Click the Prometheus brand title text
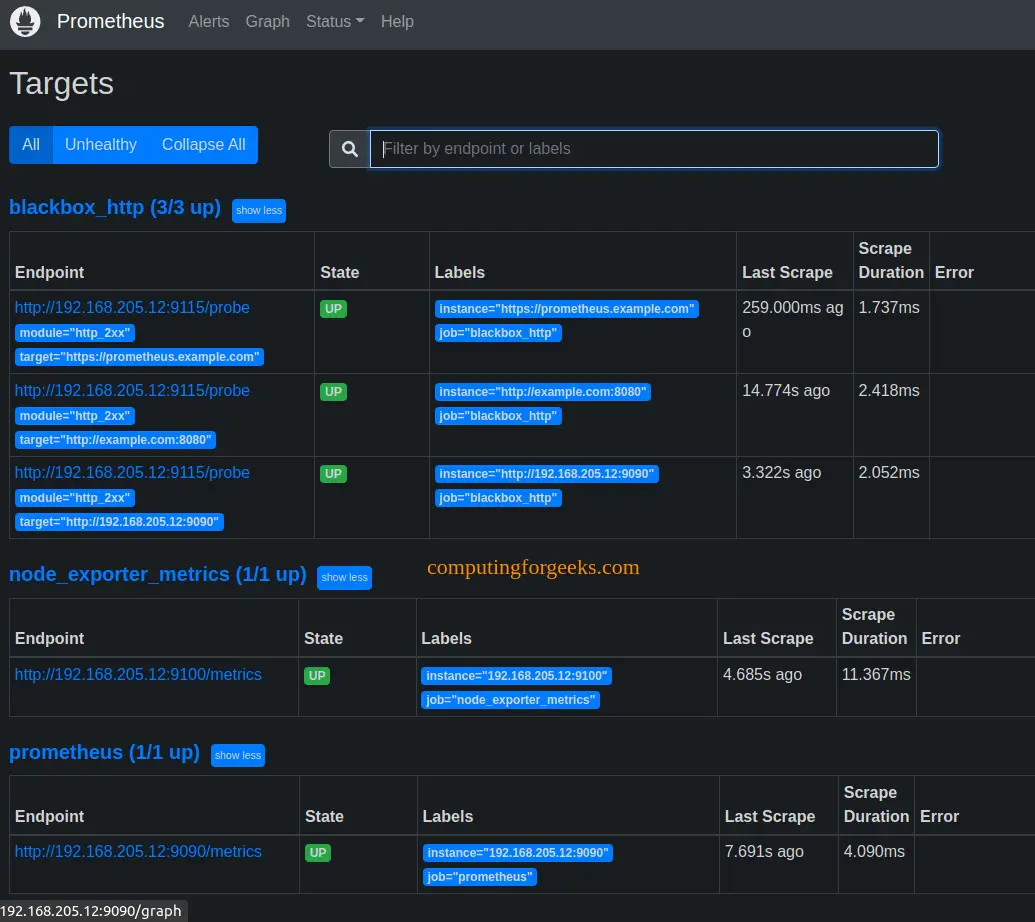The image size is (1035, 922). pyautogui.click(x=110, y=21)
